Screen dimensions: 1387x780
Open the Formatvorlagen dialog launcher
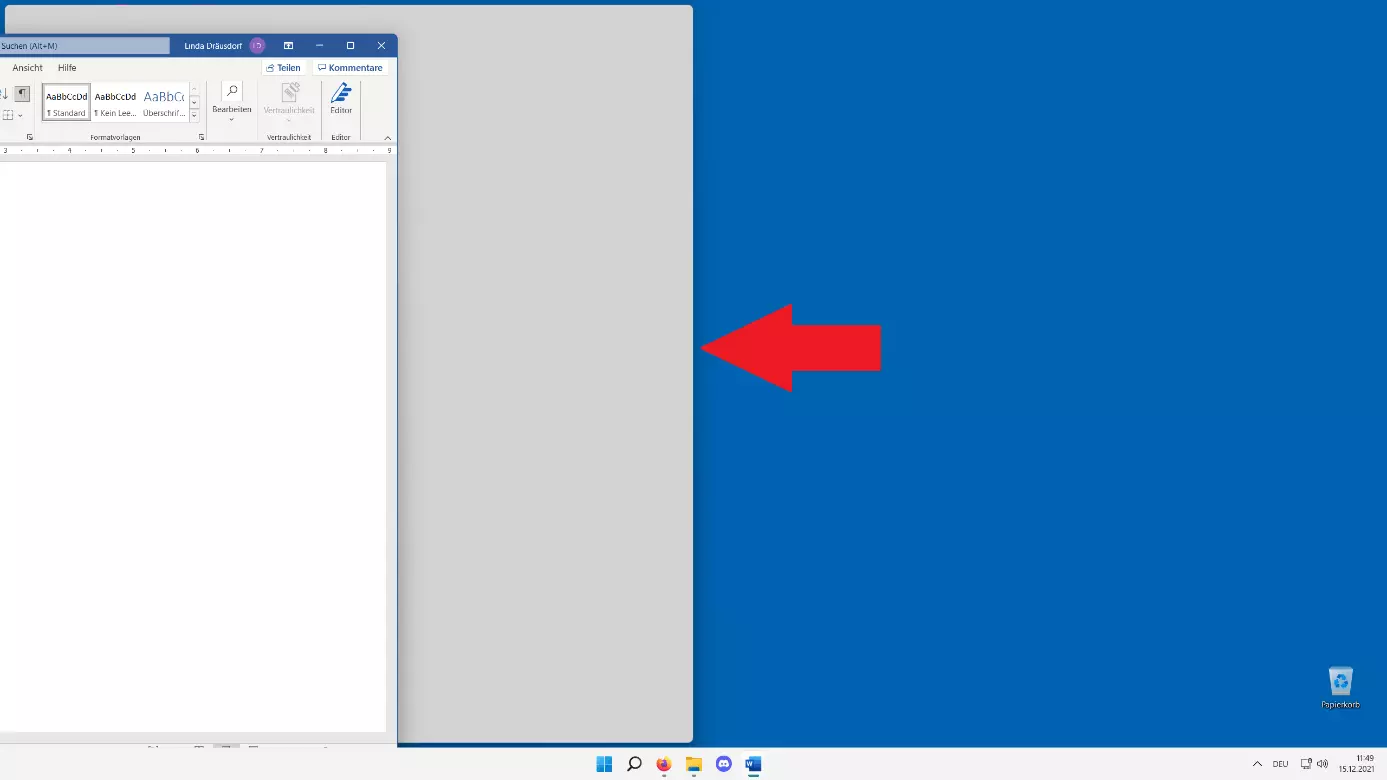202,137
